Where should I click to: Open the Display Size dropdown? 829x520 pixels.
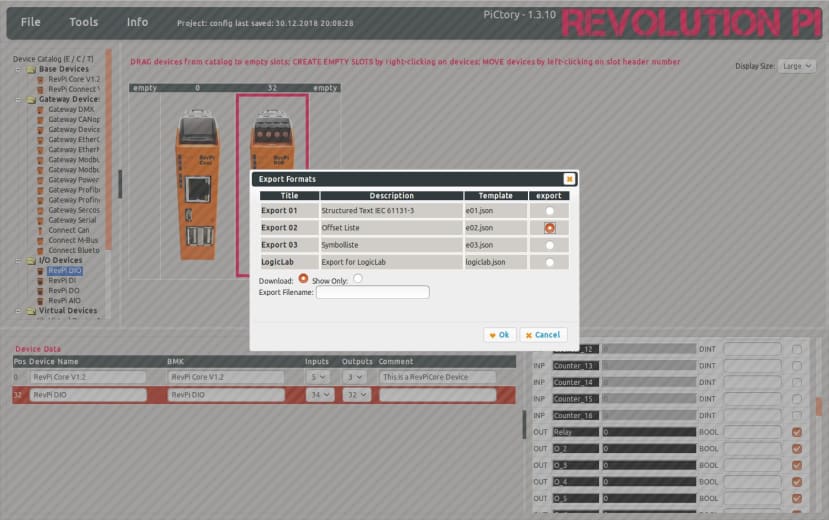[x=796, y=66]
